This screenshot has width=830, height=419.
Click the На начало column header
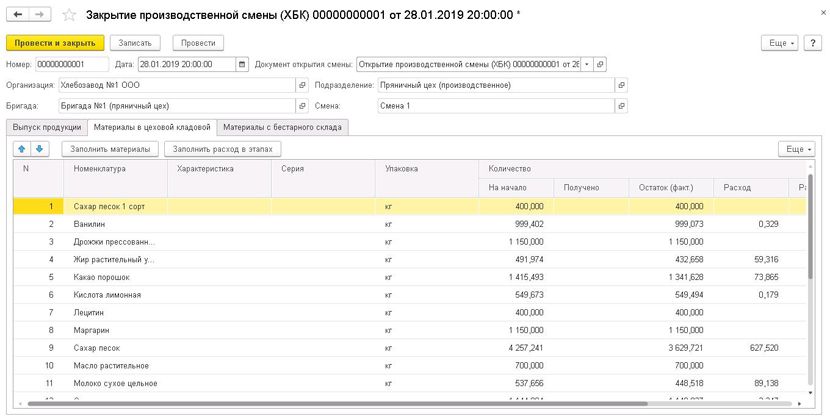[516, 188]
